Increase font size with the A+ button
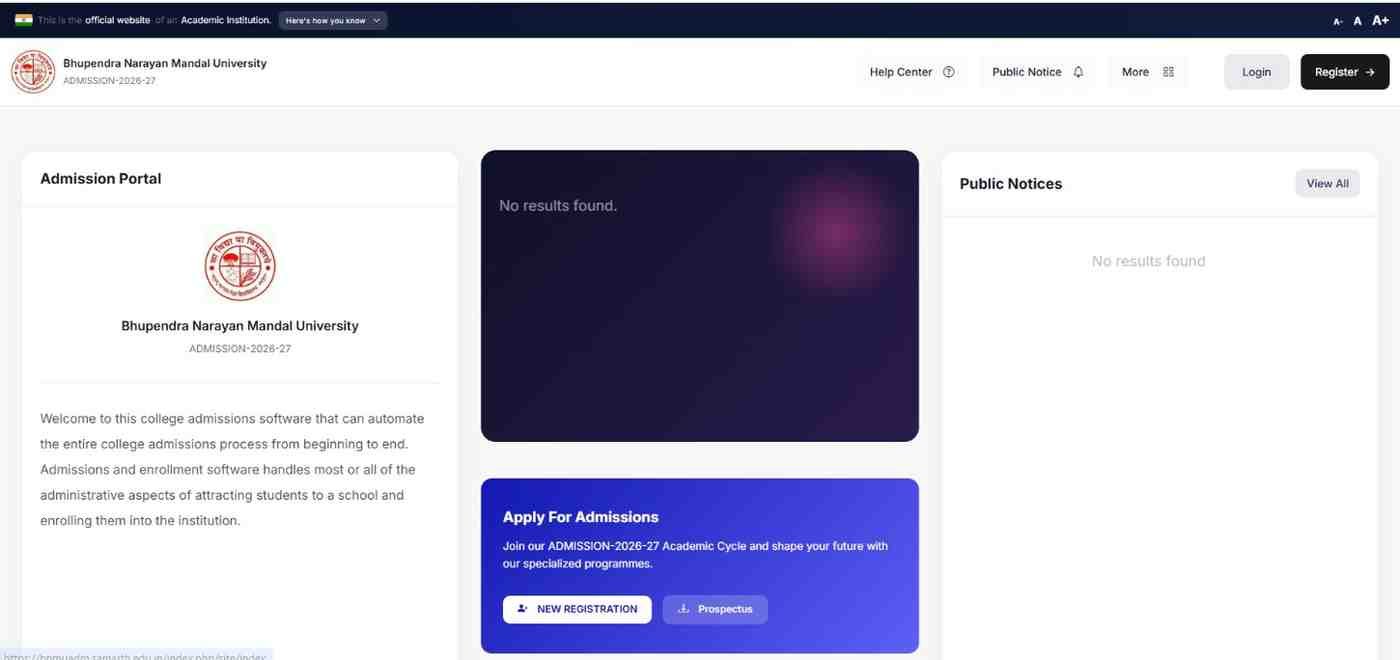The image size is (1400, 660). pos(1381,20)
